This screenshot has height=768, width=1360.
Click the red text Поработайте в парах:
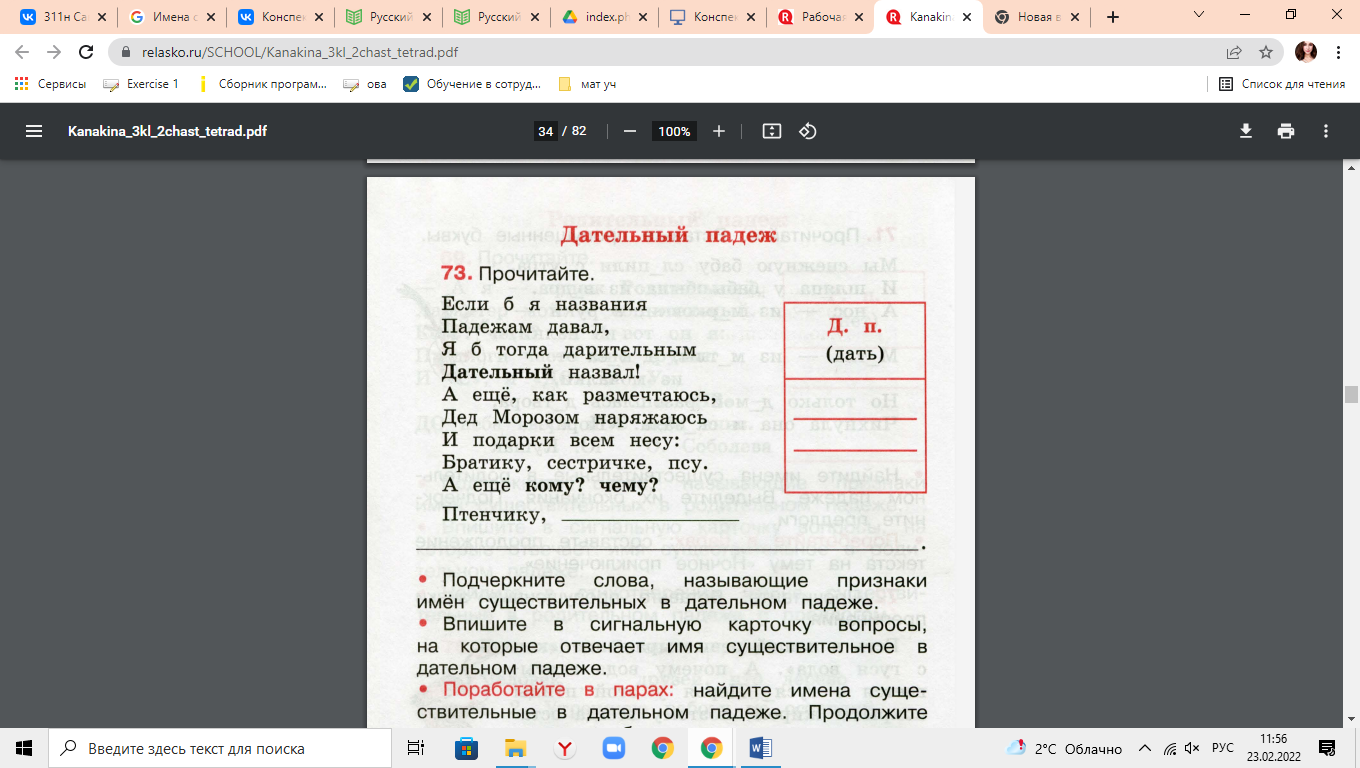tap(560, 690)
